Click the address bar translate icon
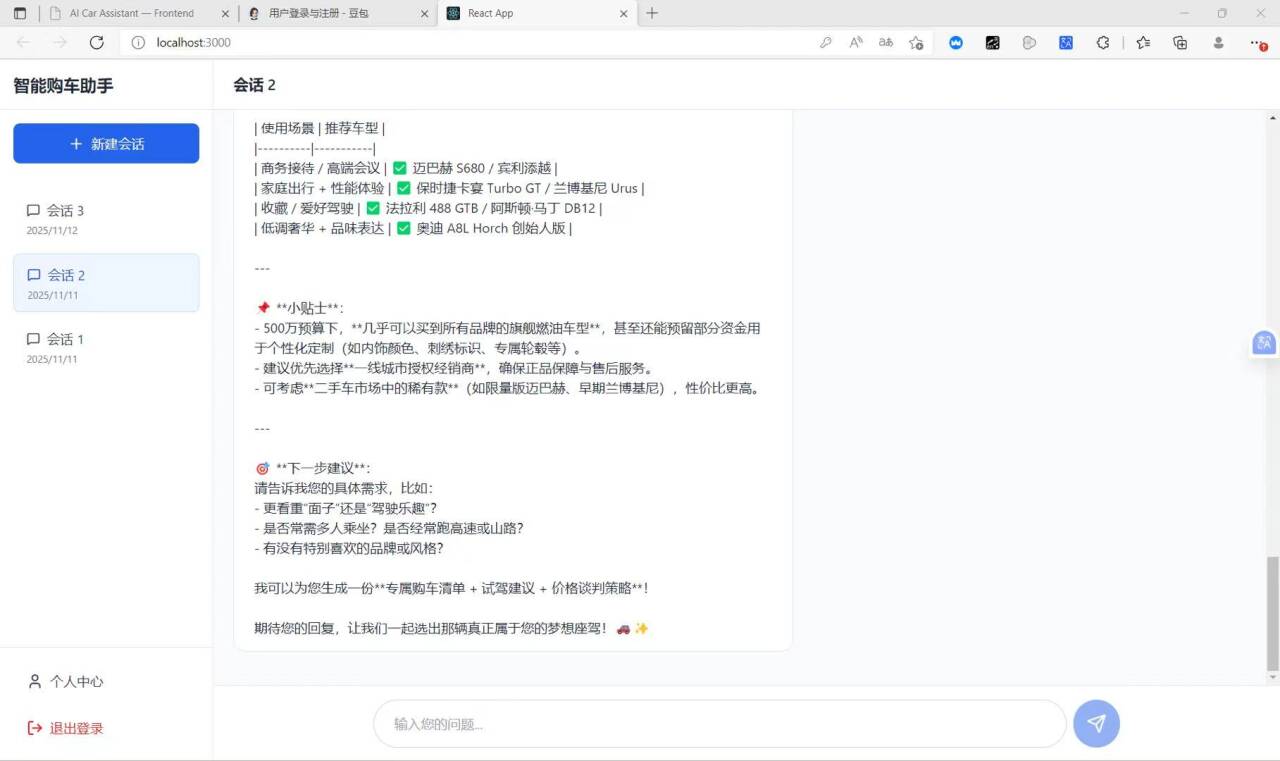This screenshot has width=1280, height=761. click(x=886, y=42)
